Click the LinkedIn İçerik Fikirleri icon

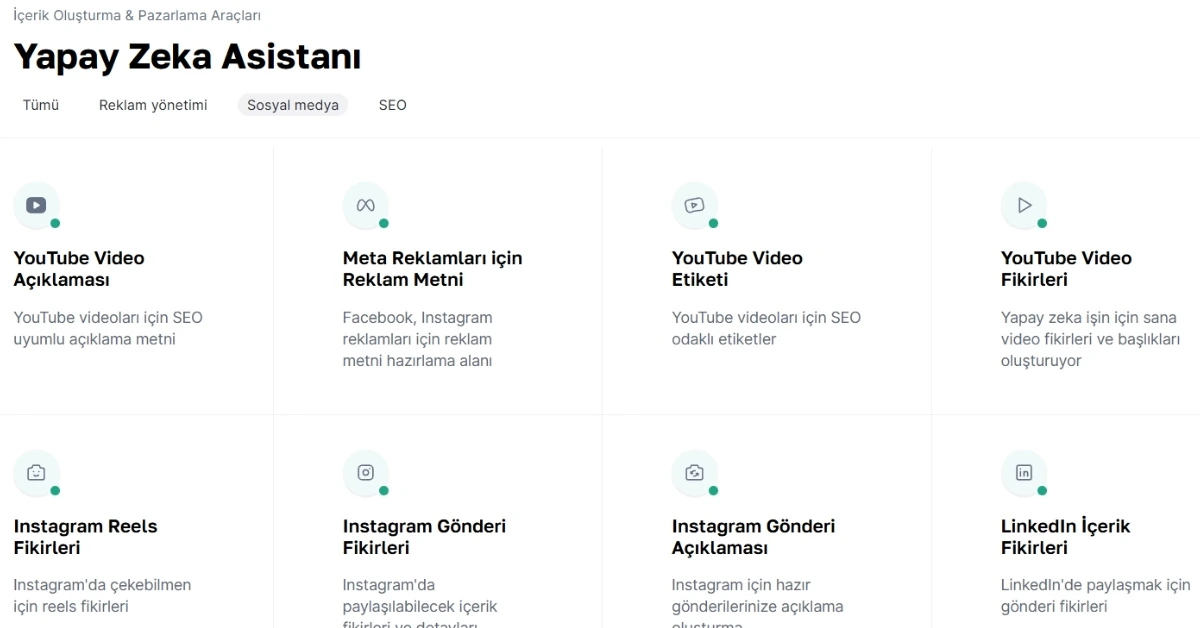coord(1023,473)
